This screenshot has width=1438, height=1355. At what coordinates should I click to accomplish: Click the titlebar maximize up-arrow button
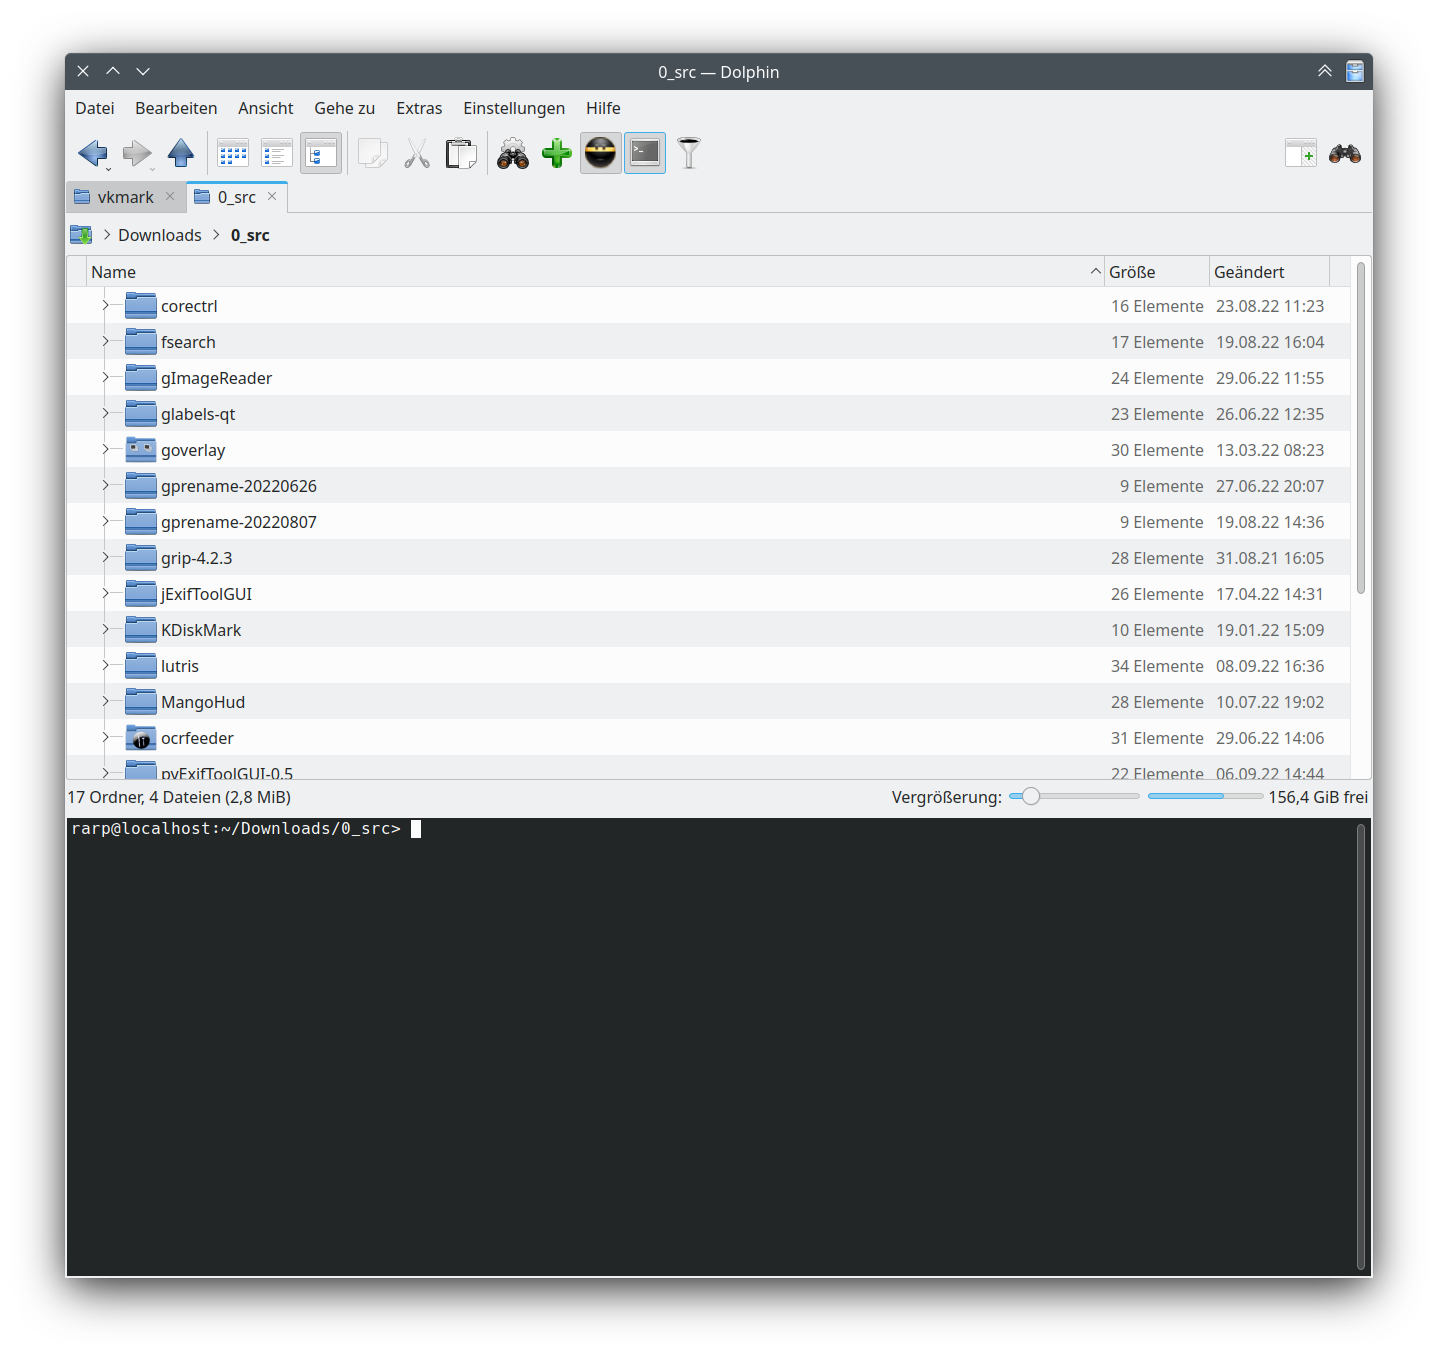tap(113, 71)
